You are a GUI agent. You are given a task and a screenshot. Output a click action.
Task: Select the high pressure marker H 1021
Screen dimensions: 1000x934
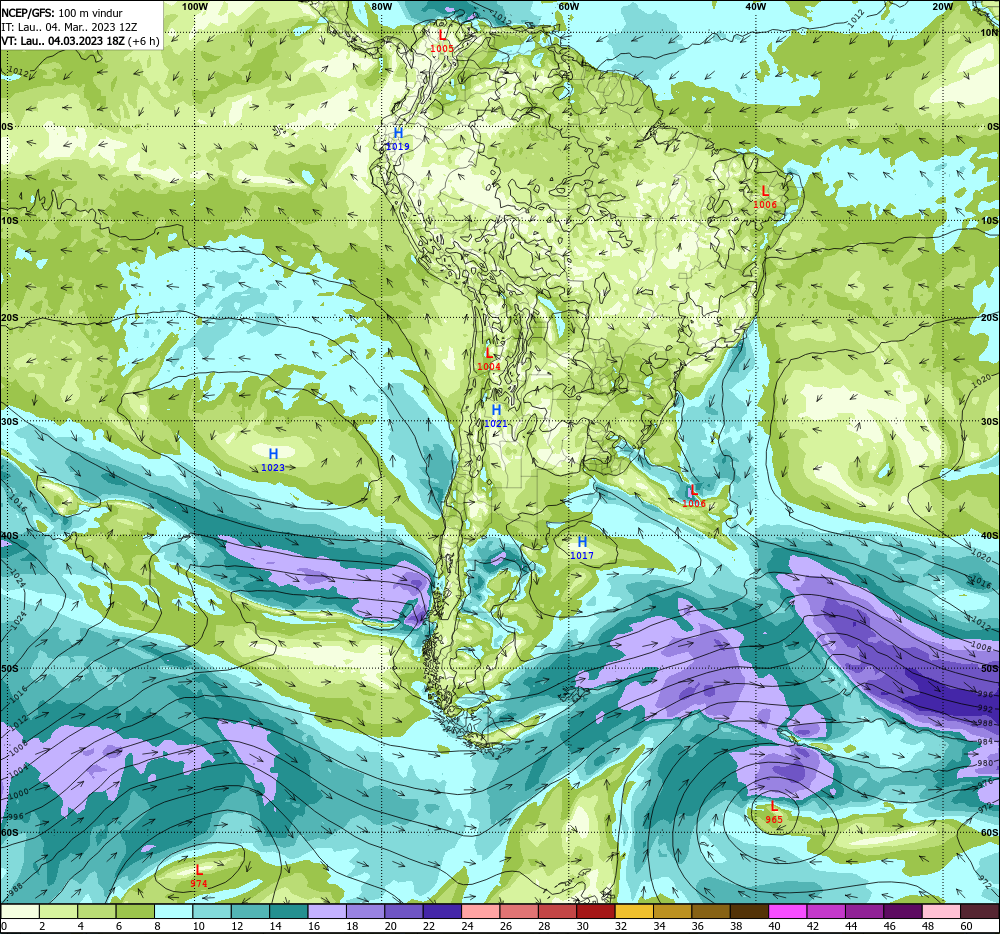(x=496, y=416)
